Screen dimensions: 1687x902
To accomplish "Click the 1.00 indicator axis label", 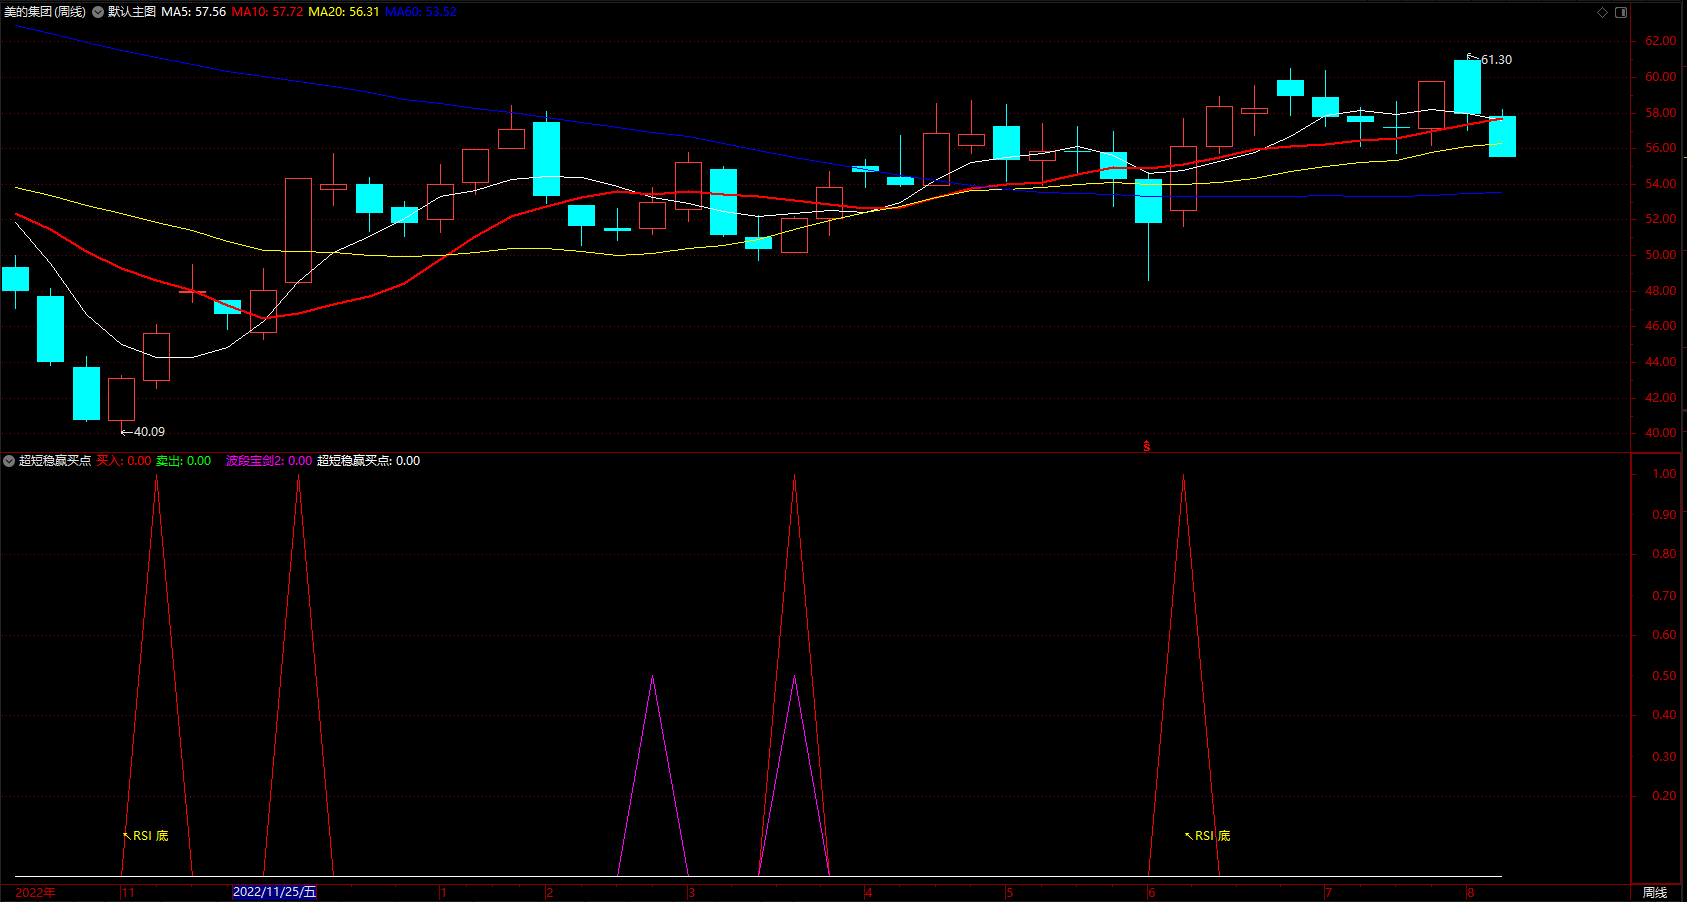I will click(x=1664, y=474).
